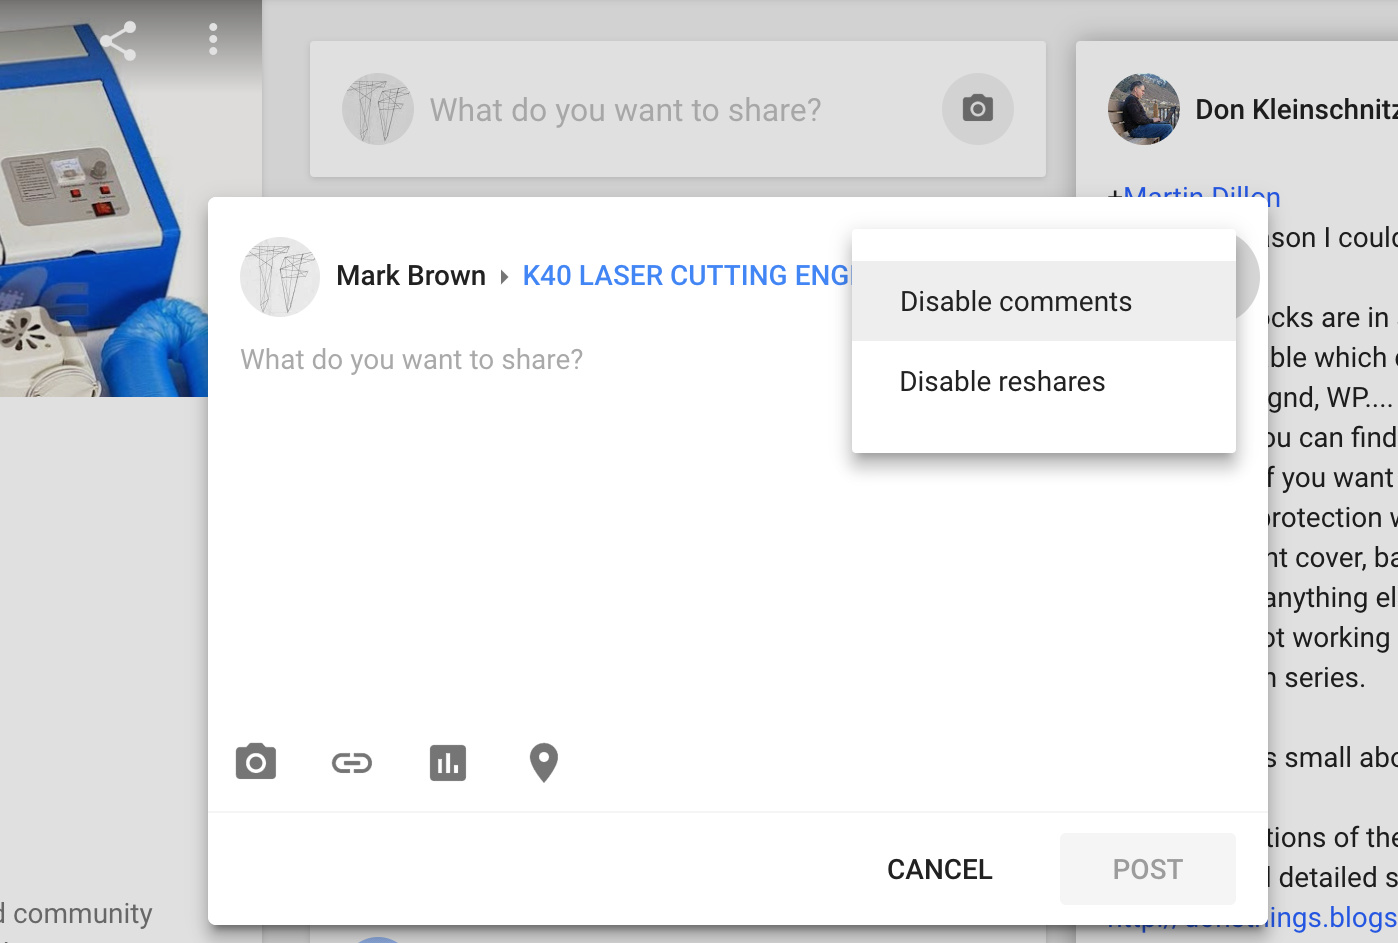Open the three-dot community options menu
Screen dimensions: 1398x943
213,40
